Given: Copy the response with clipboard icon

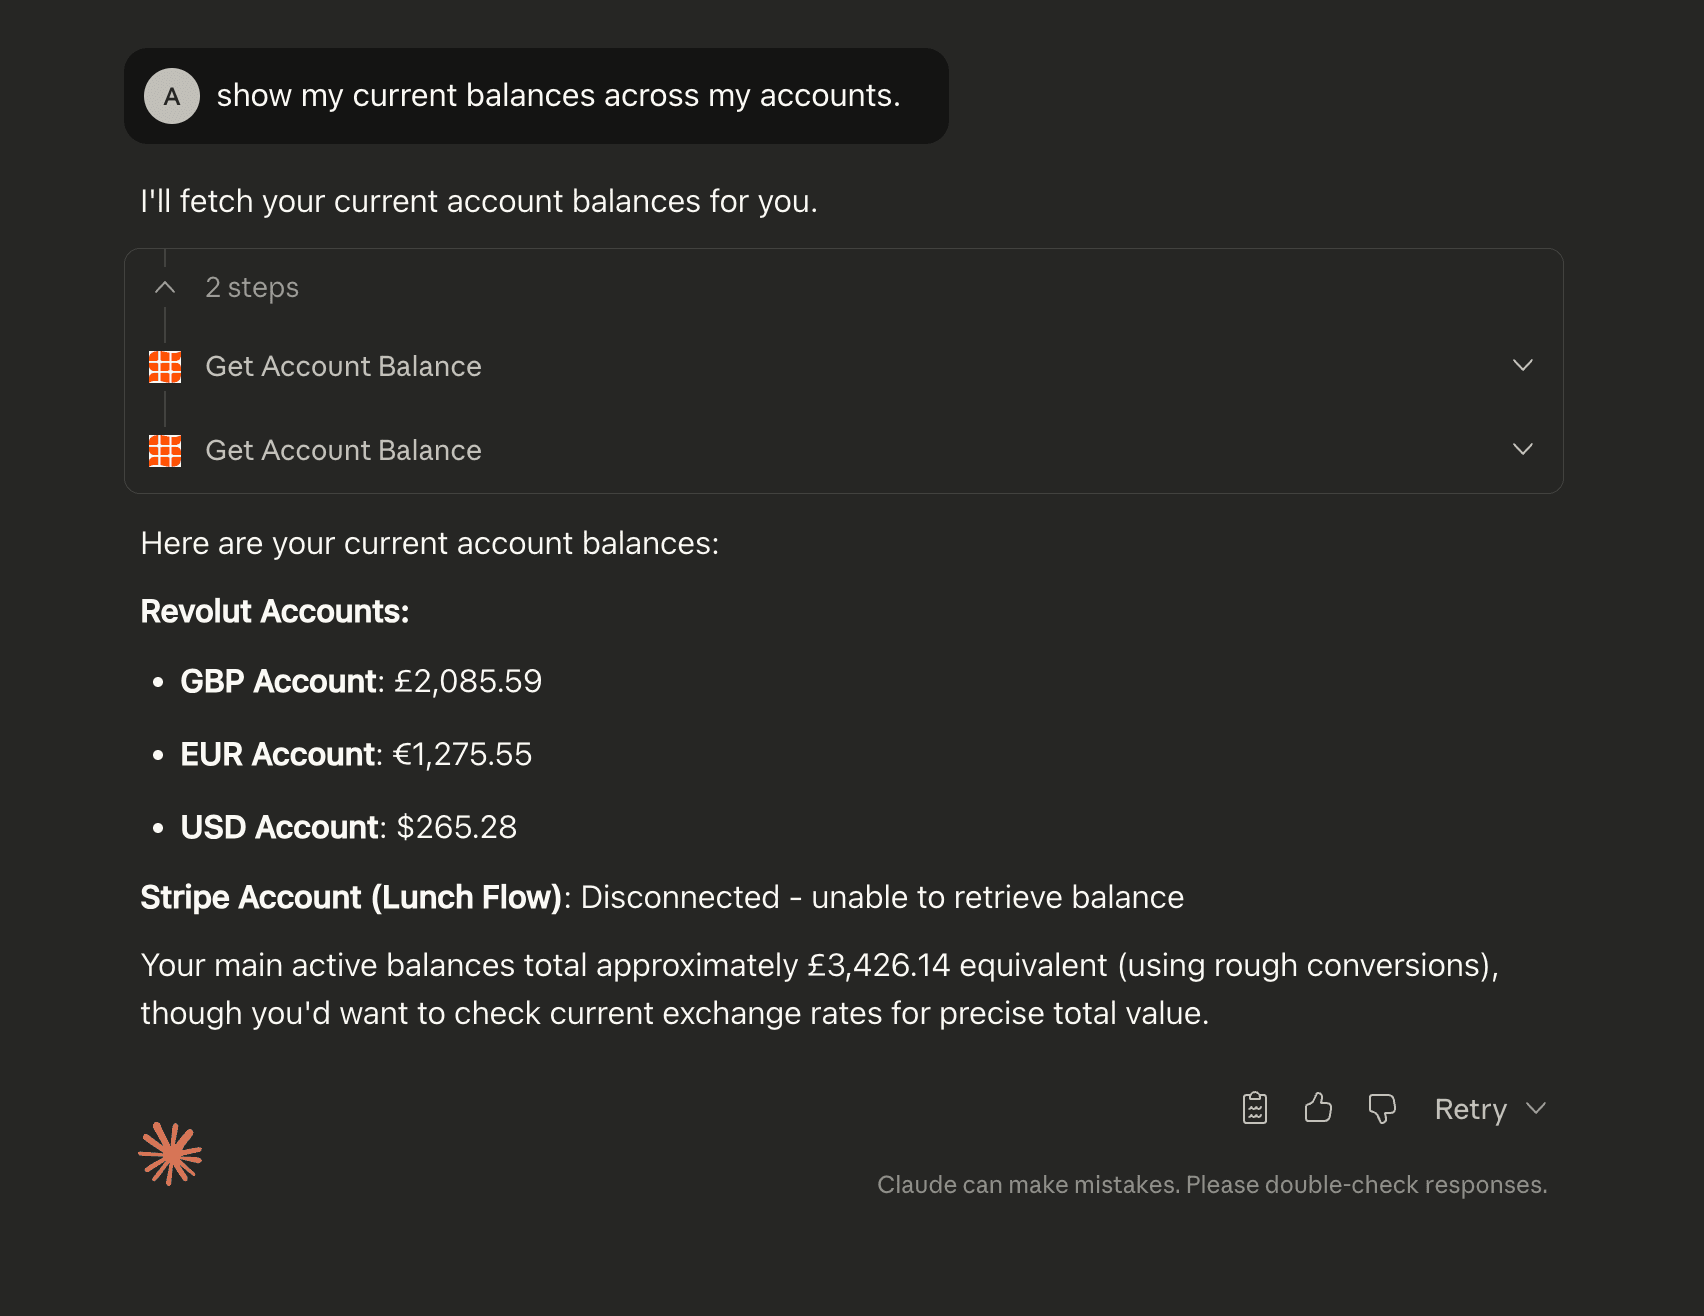Looking at the screenshot, I should pos(1255,1108).
